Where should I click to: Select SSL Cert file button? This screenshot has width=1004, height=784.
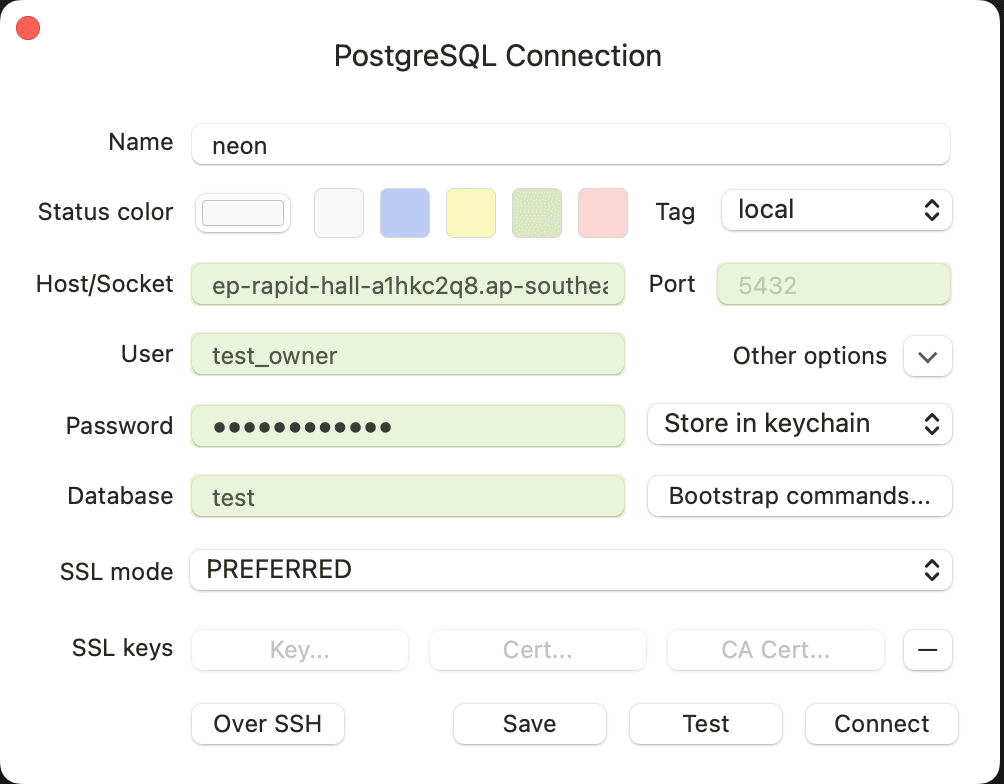pos(538,650)
